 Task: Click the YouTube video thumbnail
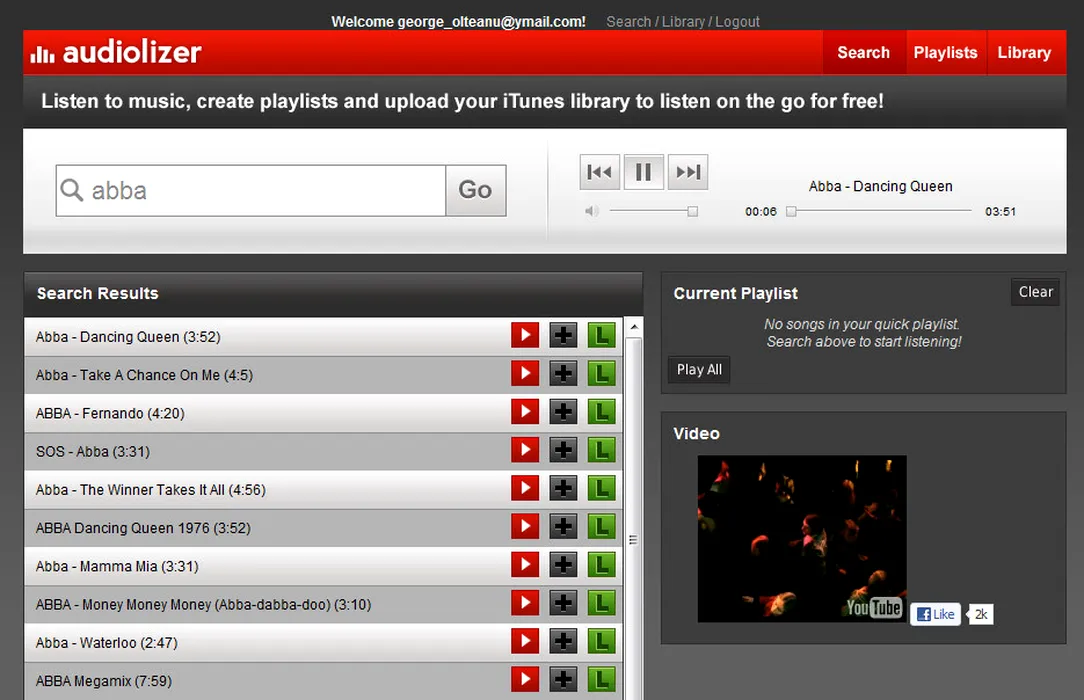[x=802, y=538]
